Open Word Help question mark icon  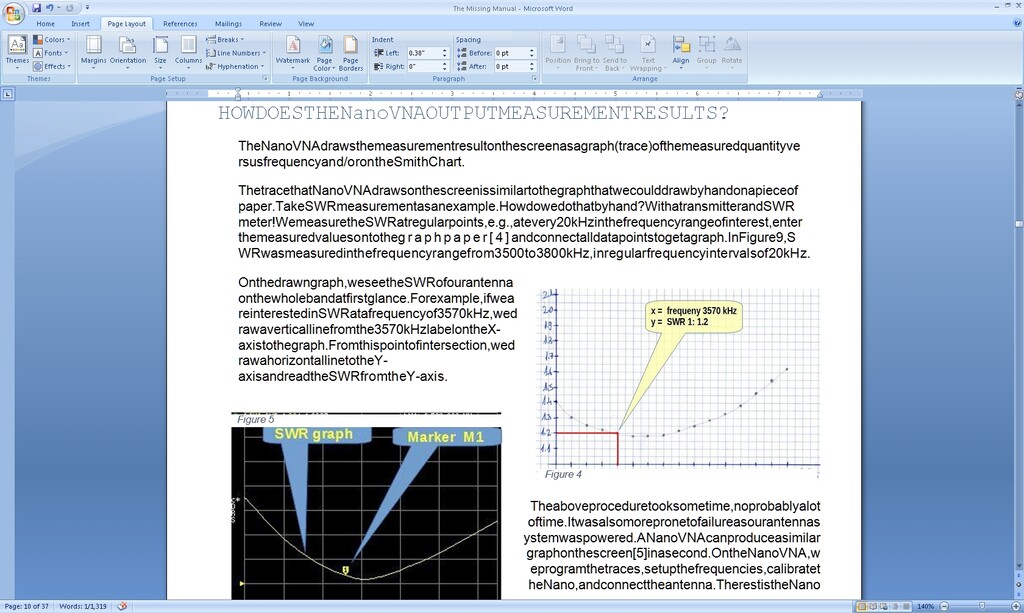(x=1016, y=23)
